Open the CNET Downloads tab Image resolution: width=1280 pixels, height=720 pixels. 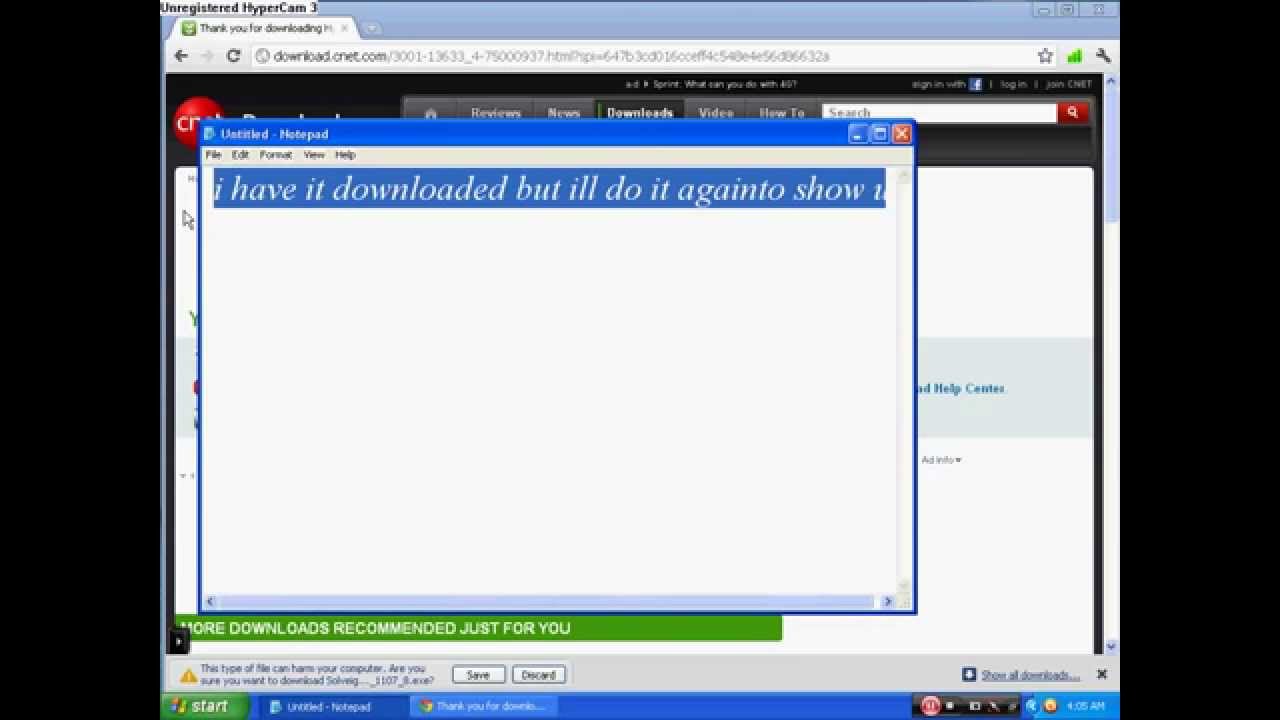coord(640,113)
